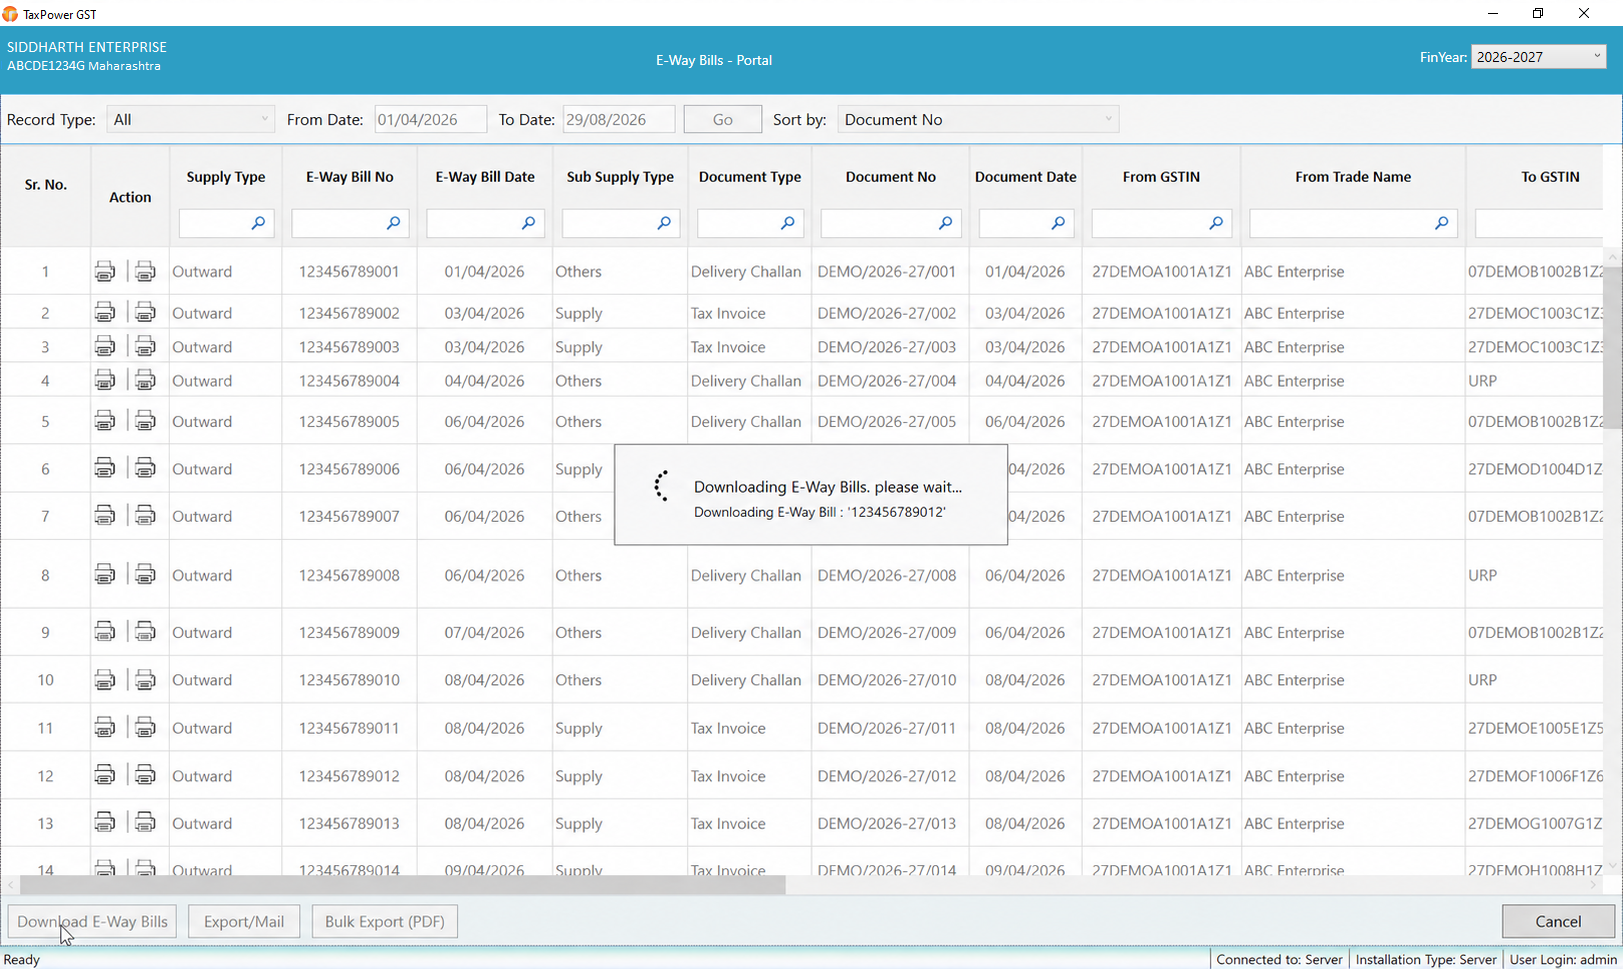Click the Sr. No. column header
1623x969 pixels.
coord(46,185)
